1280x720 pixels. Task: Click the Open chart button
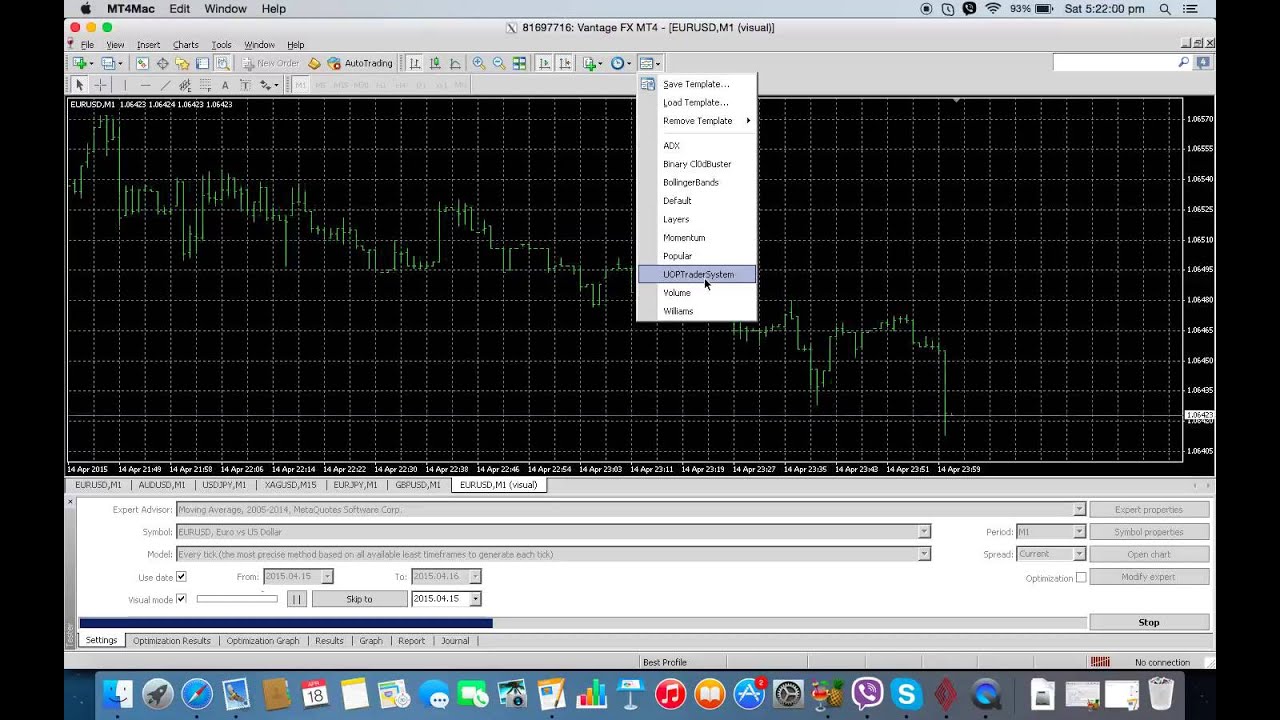1149,554
